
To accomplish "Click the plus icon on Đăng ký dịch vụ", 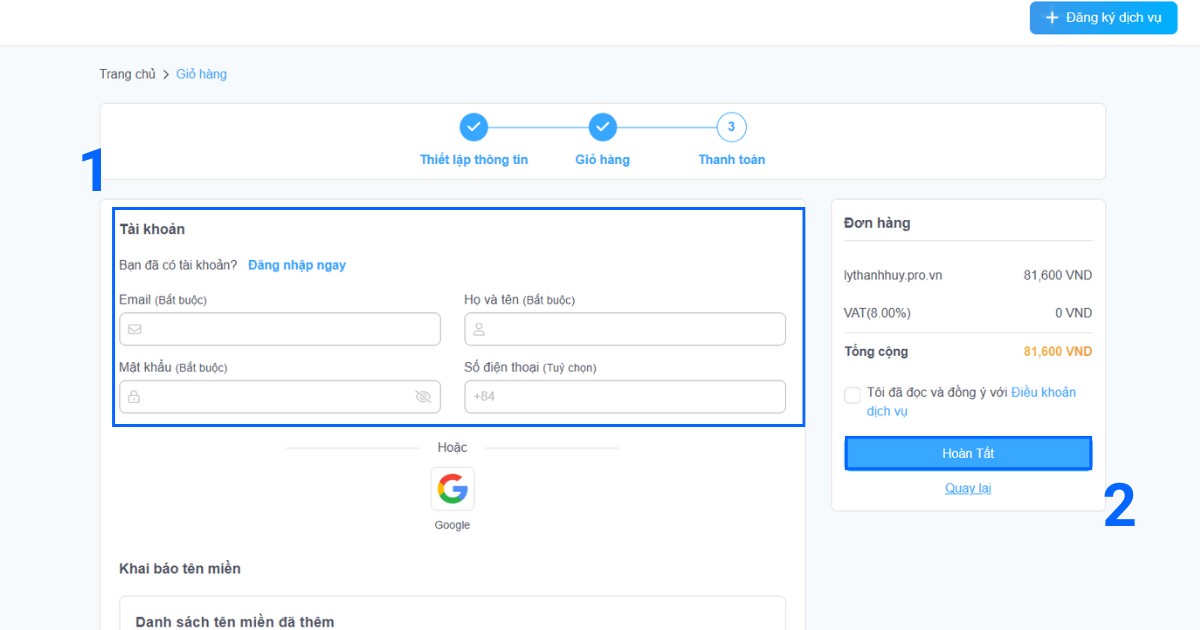I will (x=1052, y=18).
